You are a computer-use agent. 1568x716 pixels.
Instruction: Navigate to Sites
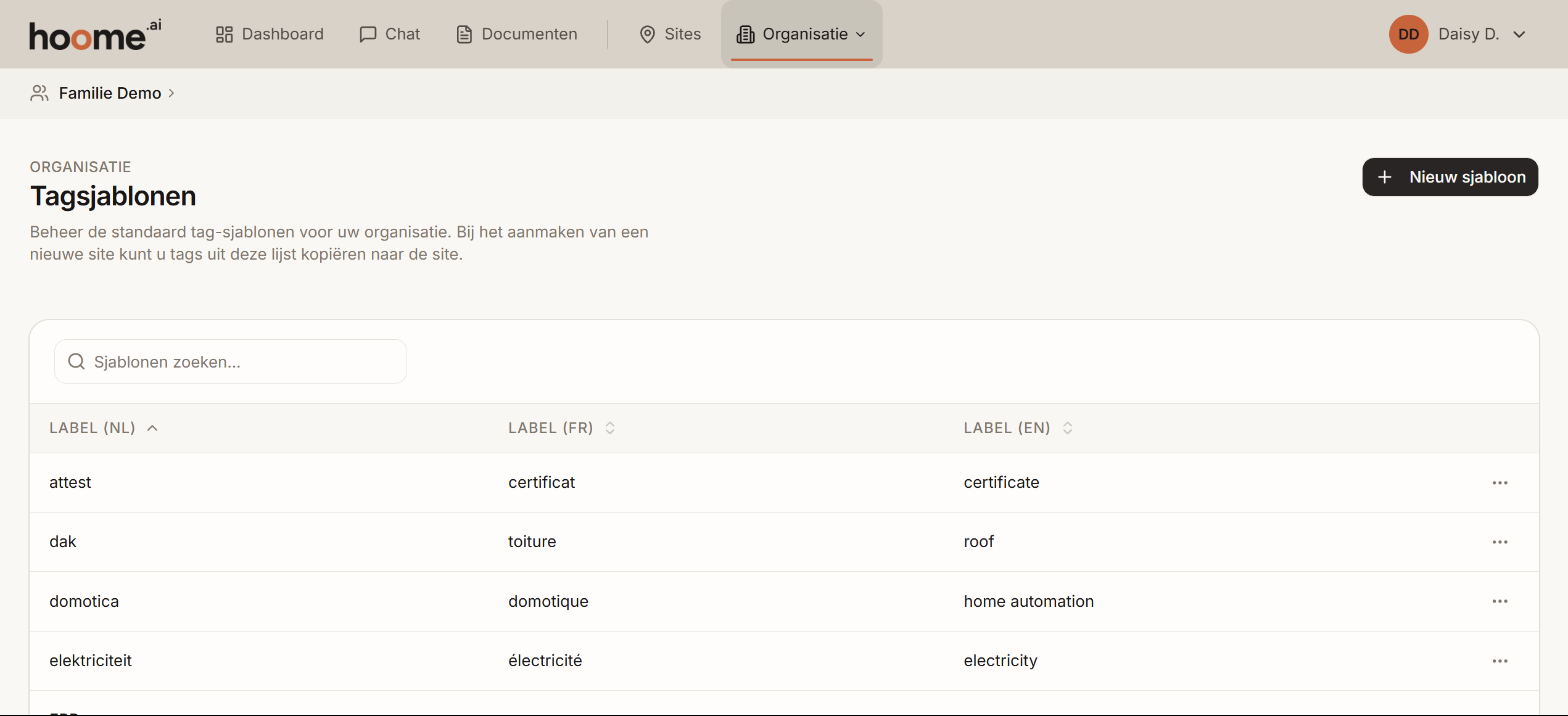(670, 34)
